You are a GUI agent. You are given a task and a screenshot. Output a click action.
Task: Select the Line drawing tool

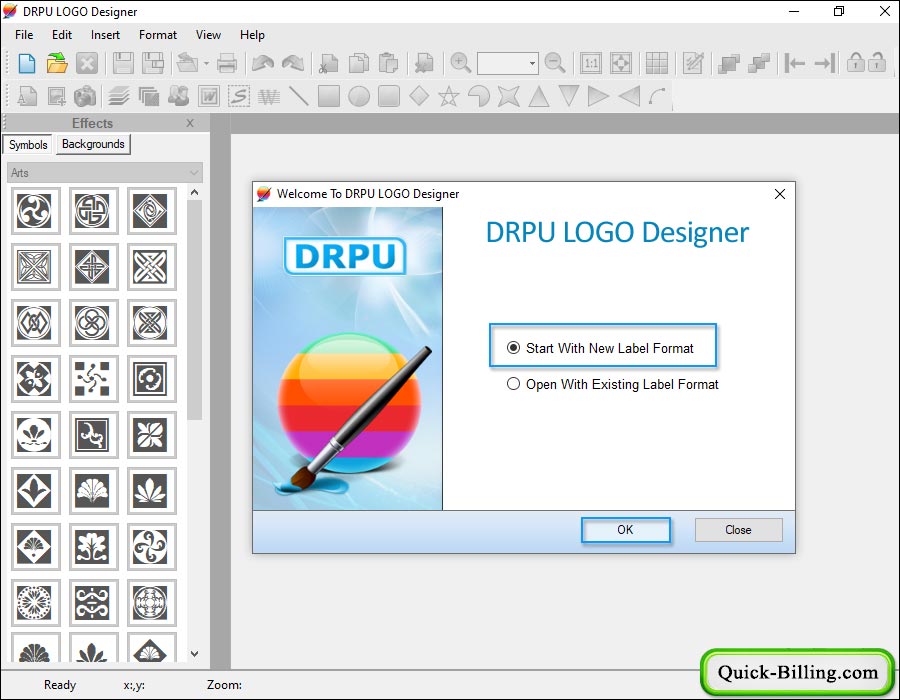tap(298, 96)
